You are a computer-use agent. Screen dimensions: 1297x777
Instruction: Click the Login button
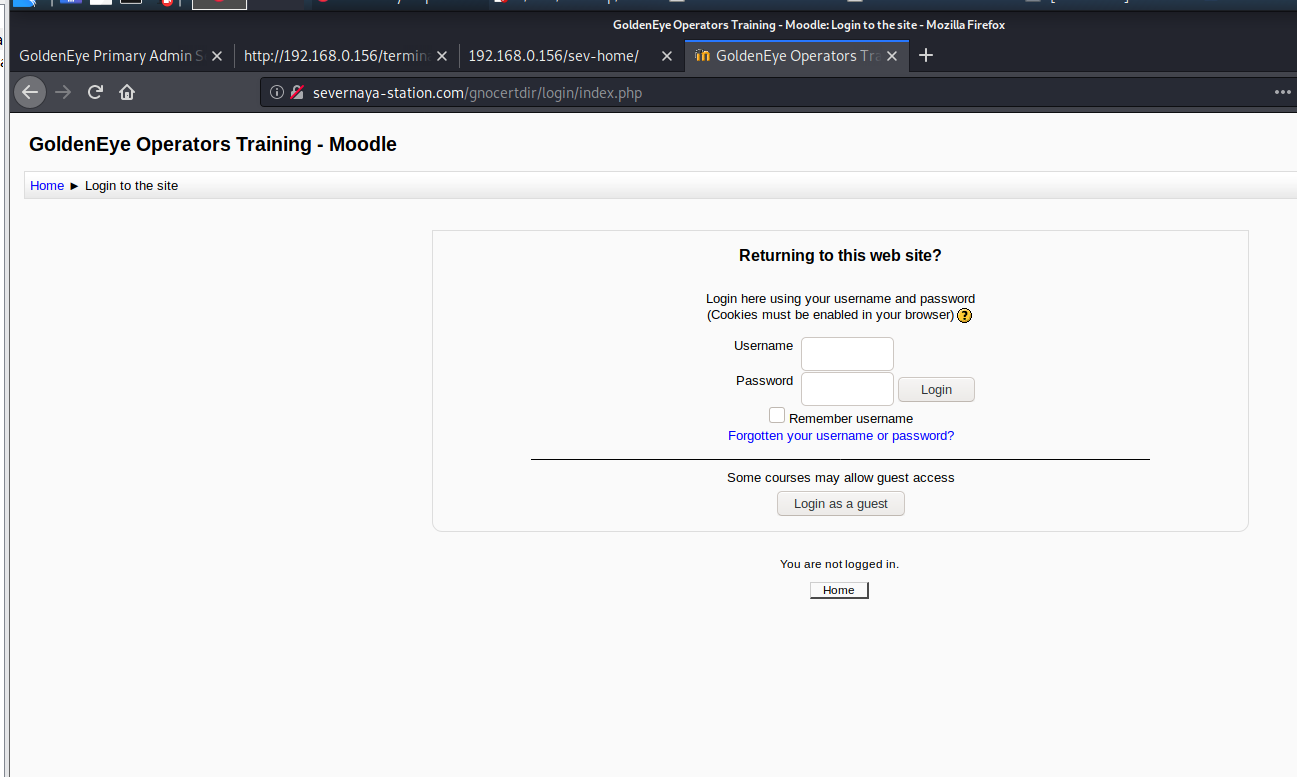pos(936,390)
